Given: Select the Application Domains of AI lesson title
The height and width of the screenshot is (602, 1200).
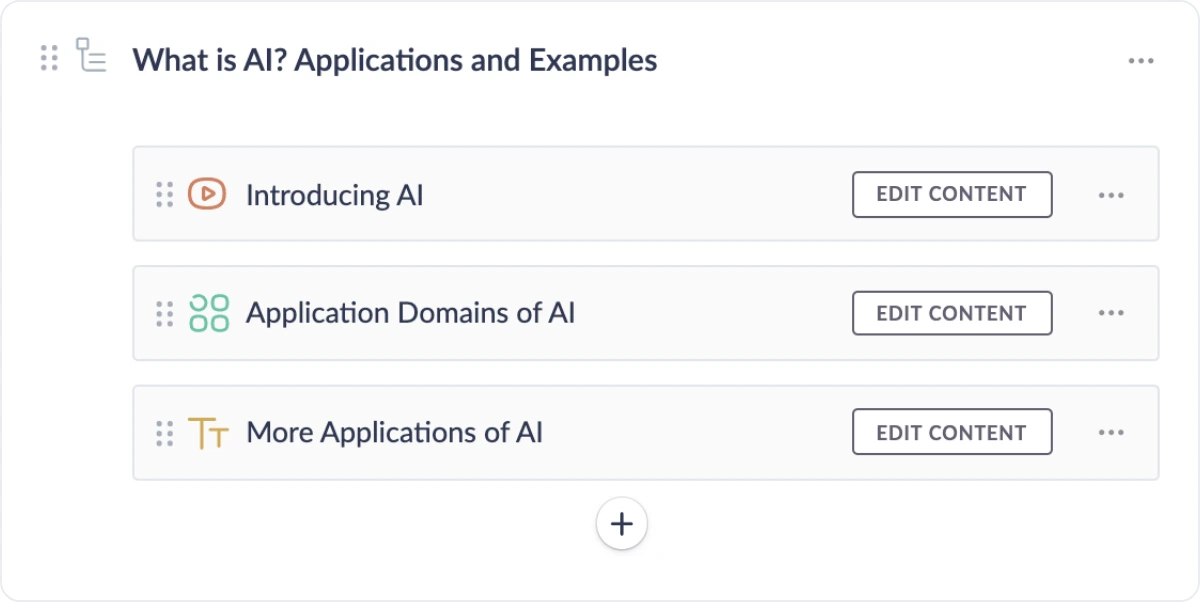Looking at the screenshot, I should 410,313.
